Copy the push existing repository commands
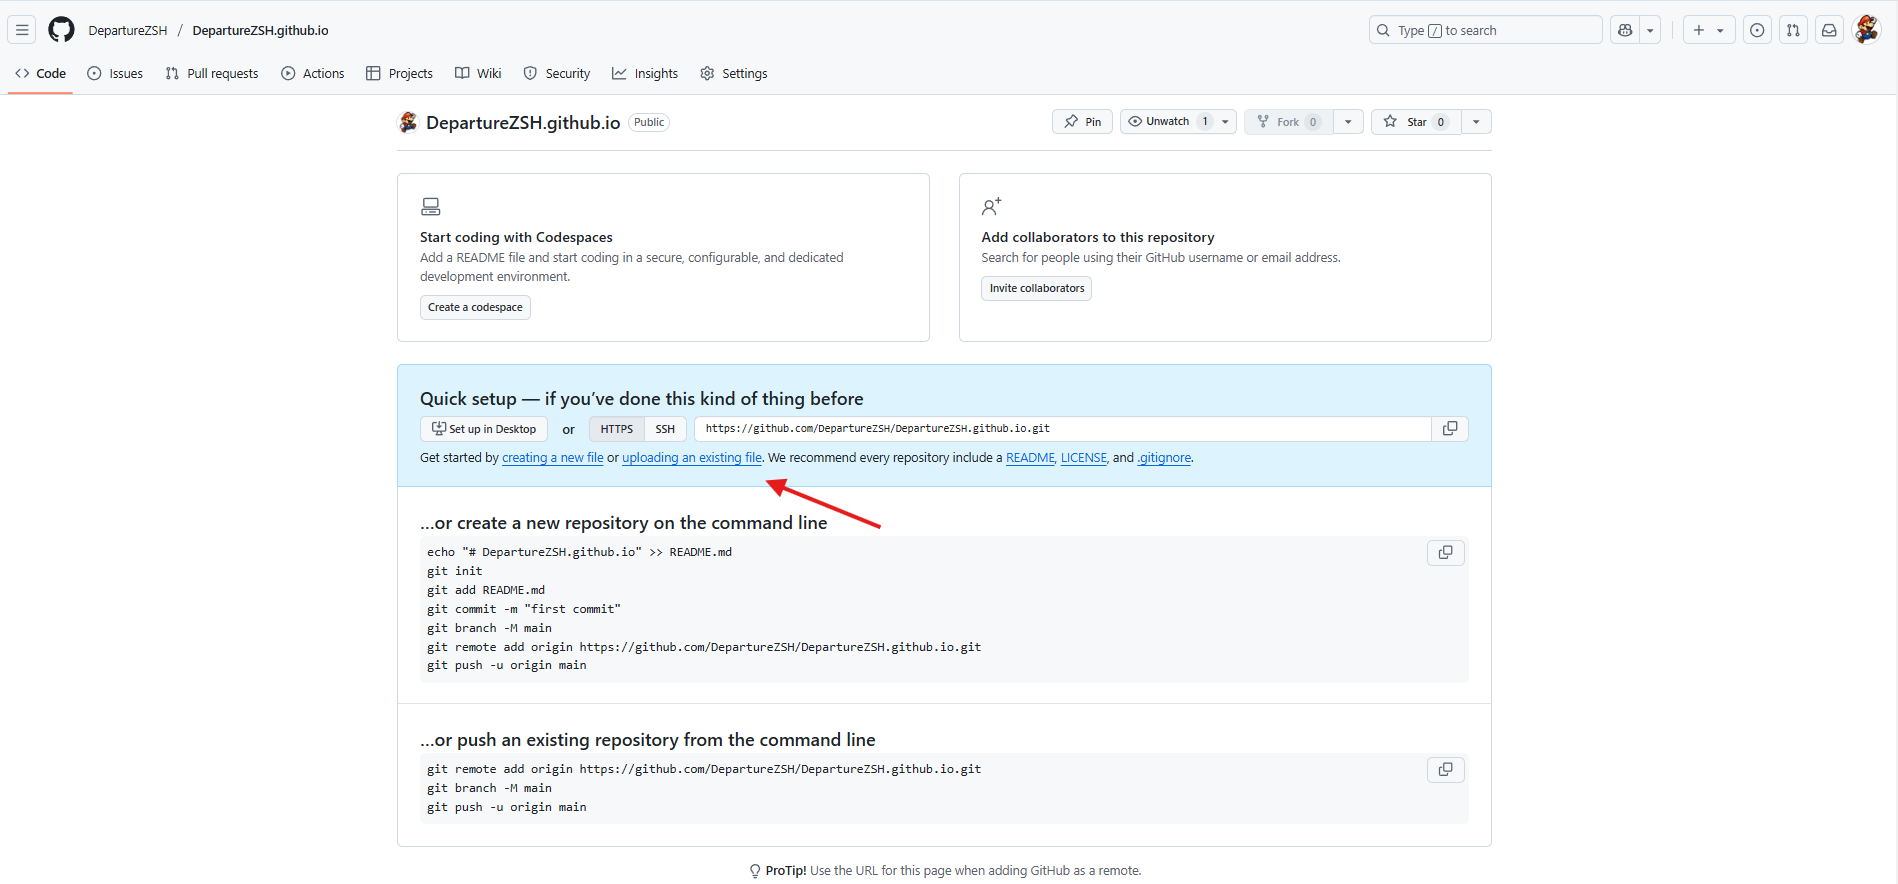The width and height of the screenshot is (1898, 884). click(x=1446, y=770)
